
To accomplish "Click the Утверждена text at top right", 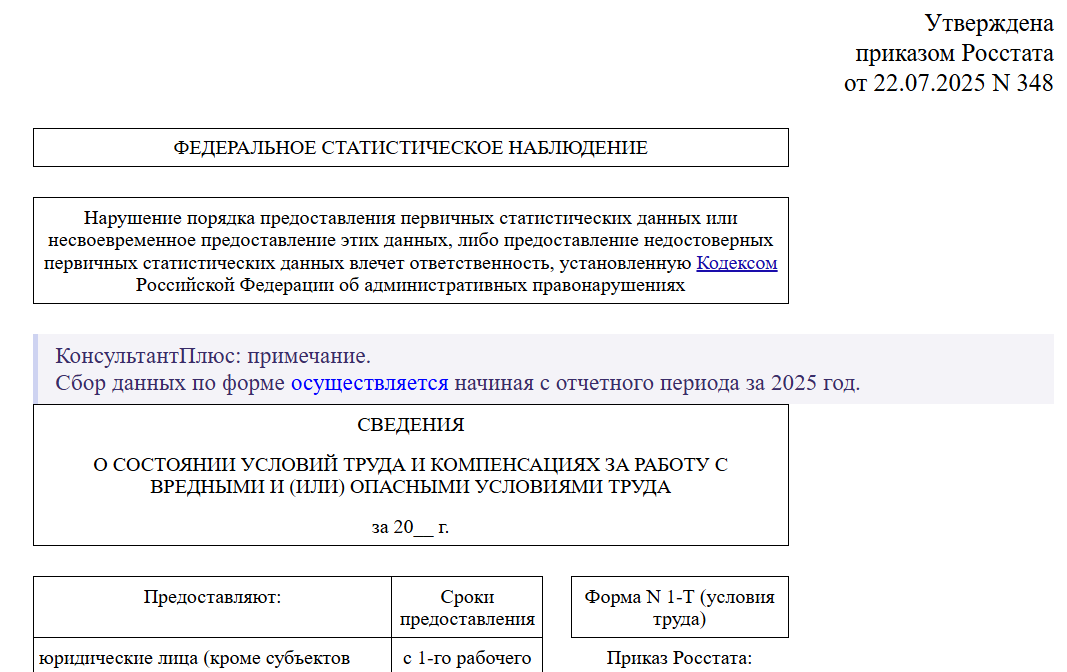I will click(x=988, y=23).
